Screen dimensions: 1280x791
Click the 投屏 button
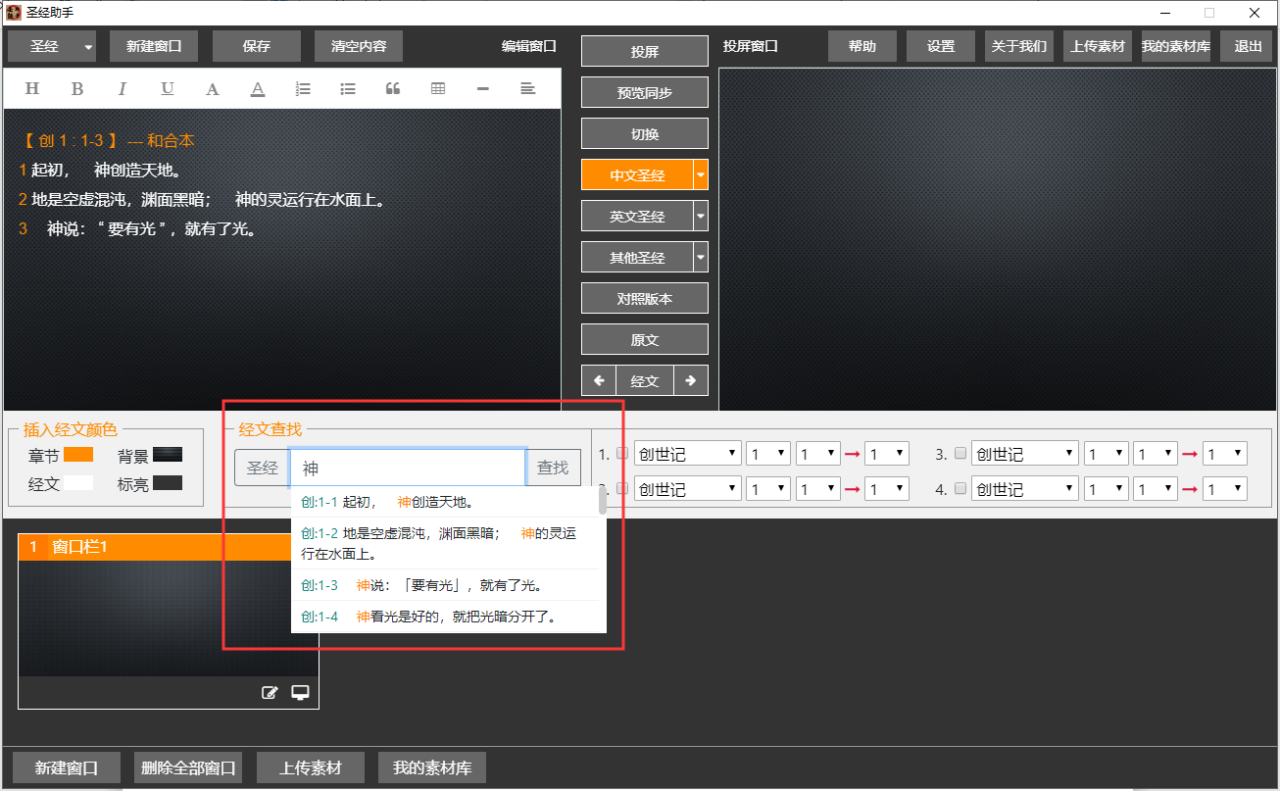click(x=644, y=52)
